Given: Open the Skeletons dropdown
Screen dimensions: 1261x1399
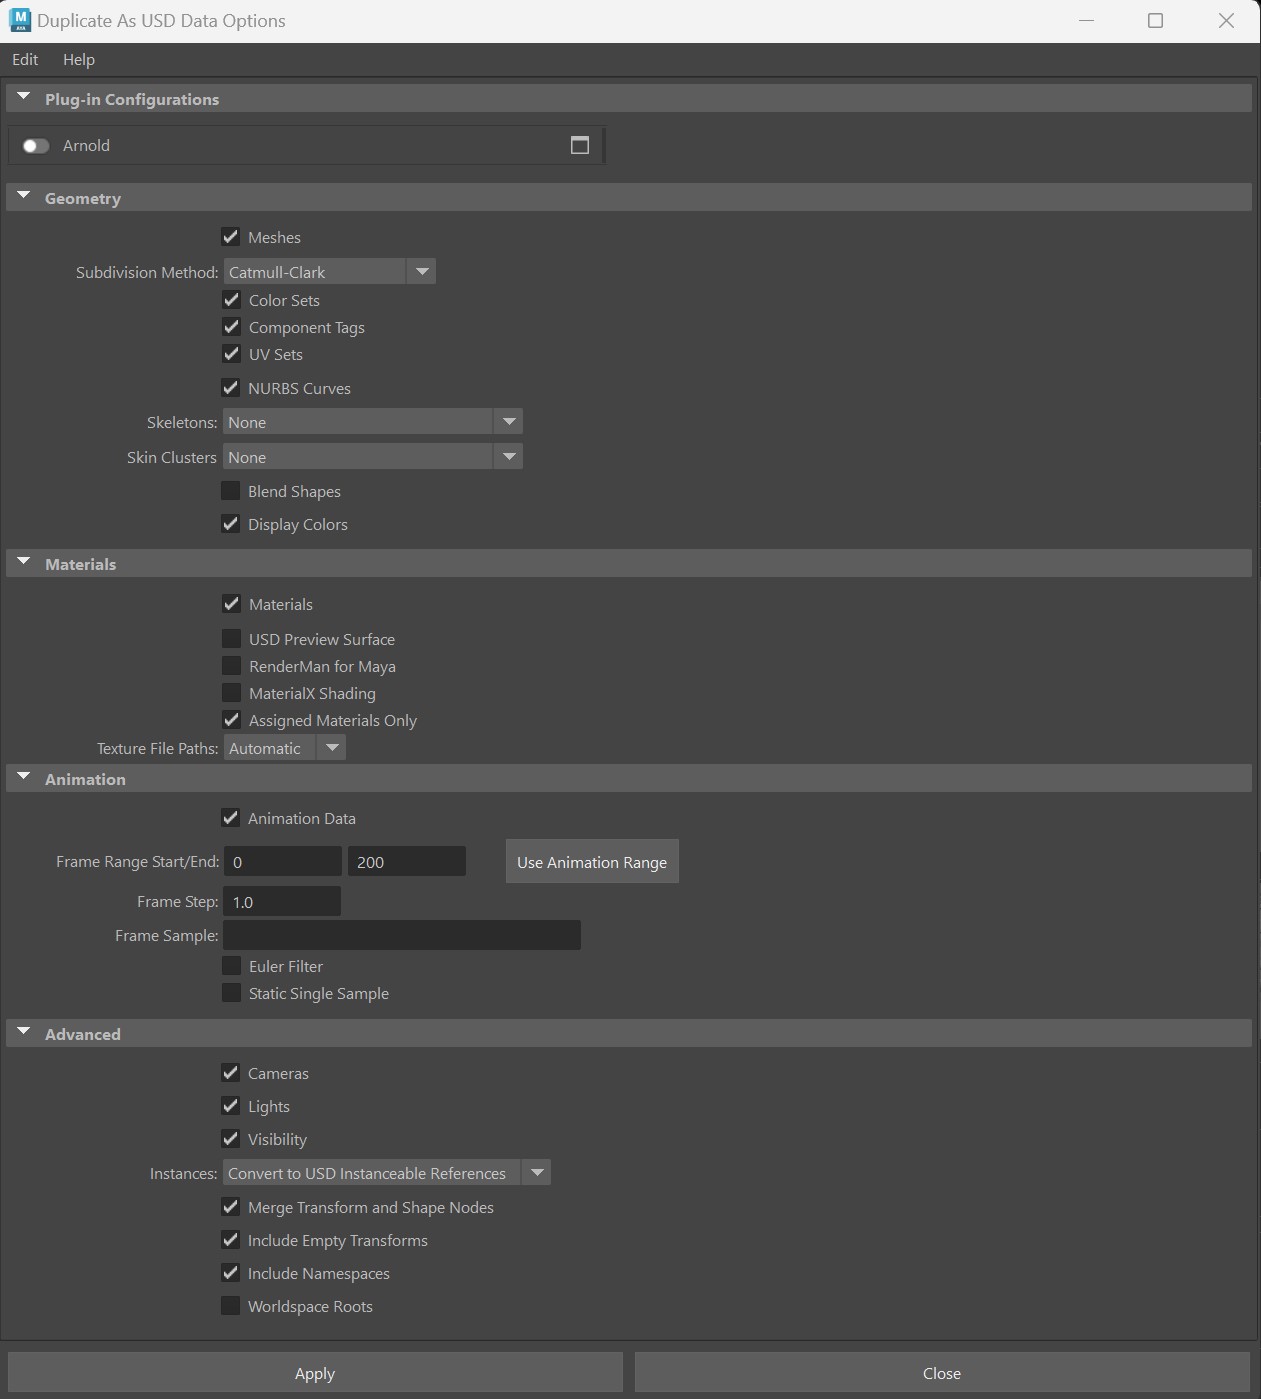Looking at the screenshot, I should pyautogui.click(x=372, y=422).
